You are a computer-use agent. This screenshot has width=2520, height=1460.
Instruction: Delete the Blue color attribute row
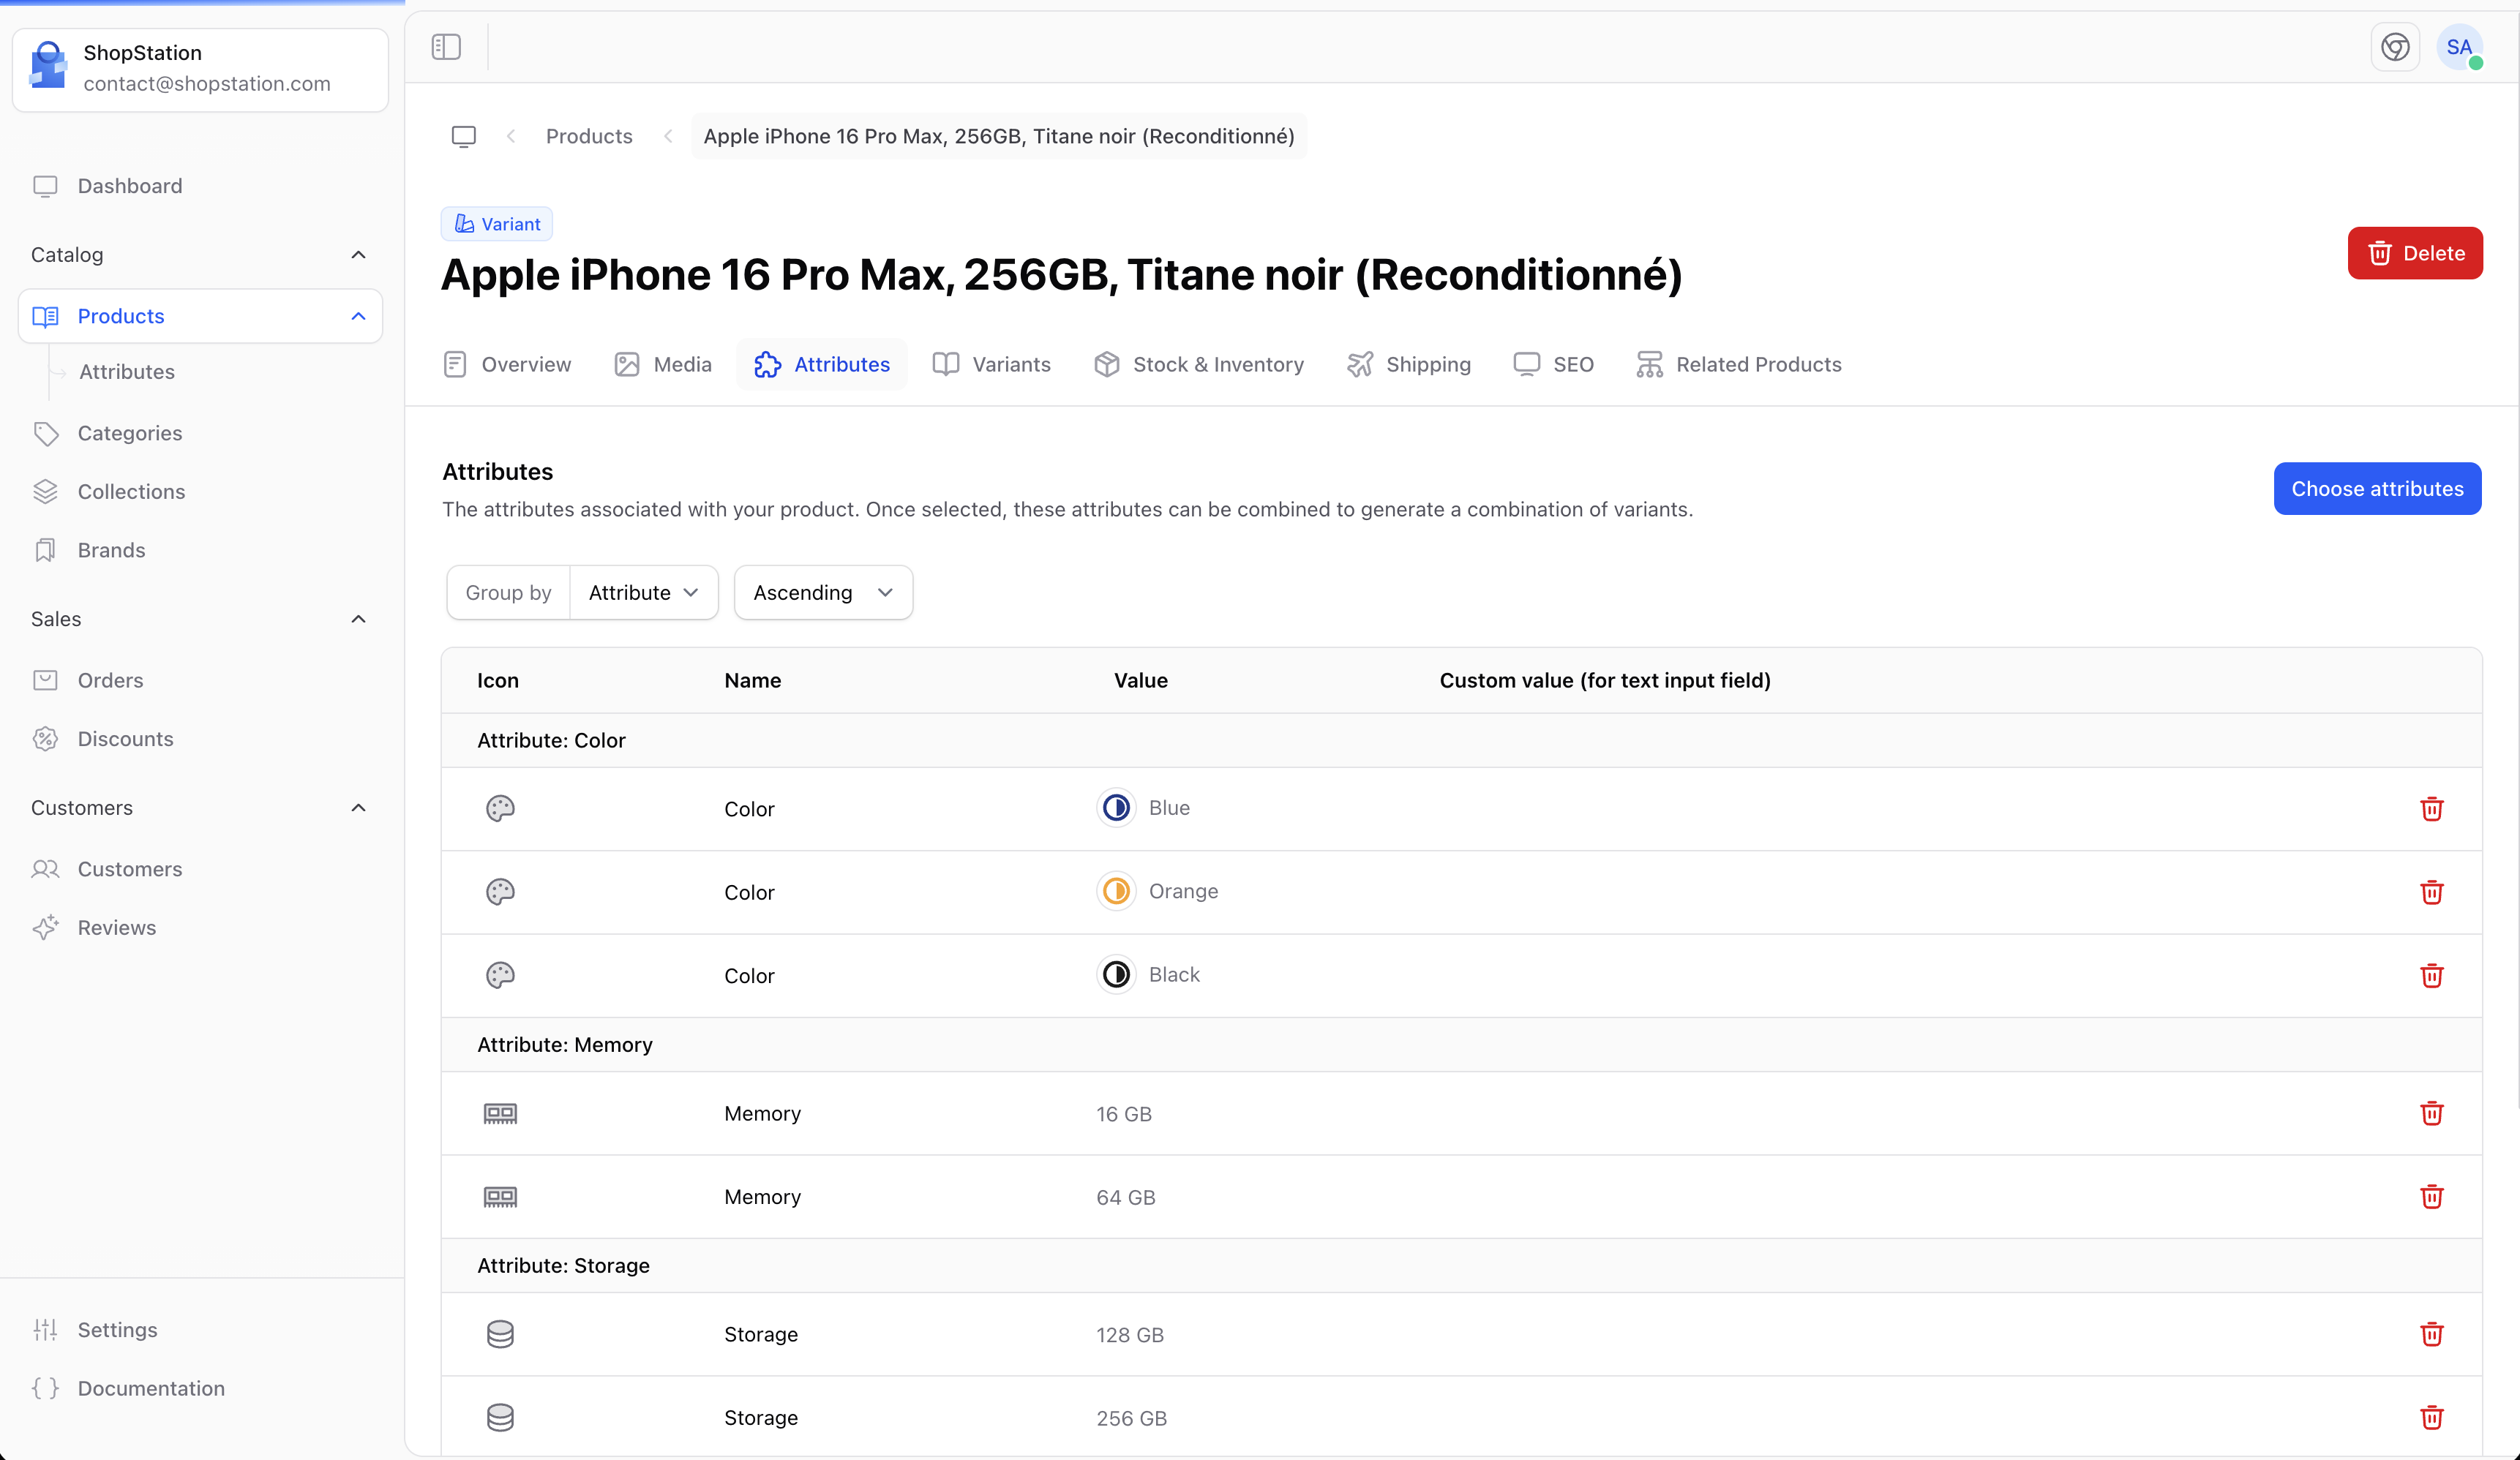(2432, 809)
